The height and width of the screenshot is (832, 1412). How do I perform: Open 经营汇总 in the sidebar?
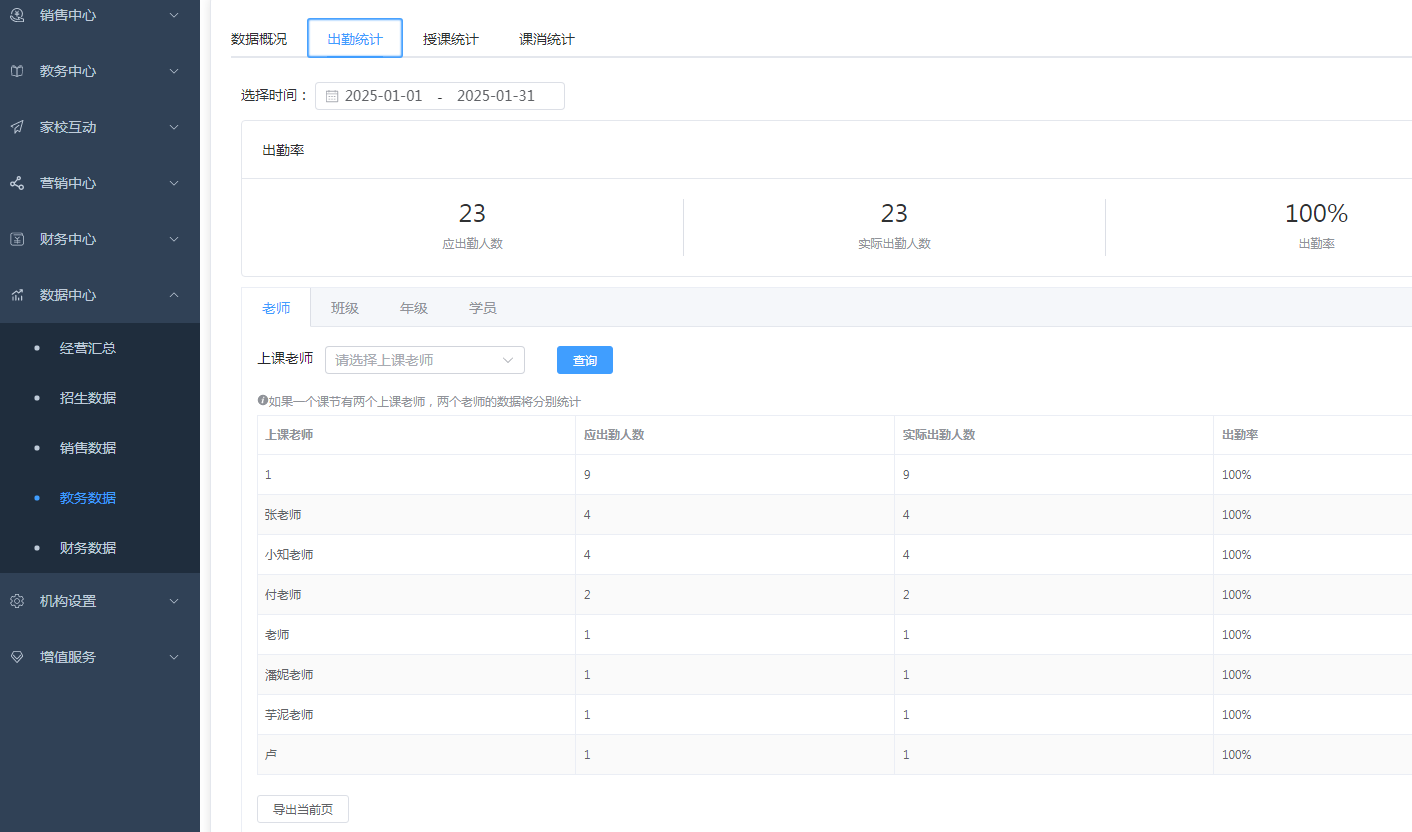point(88,348)
